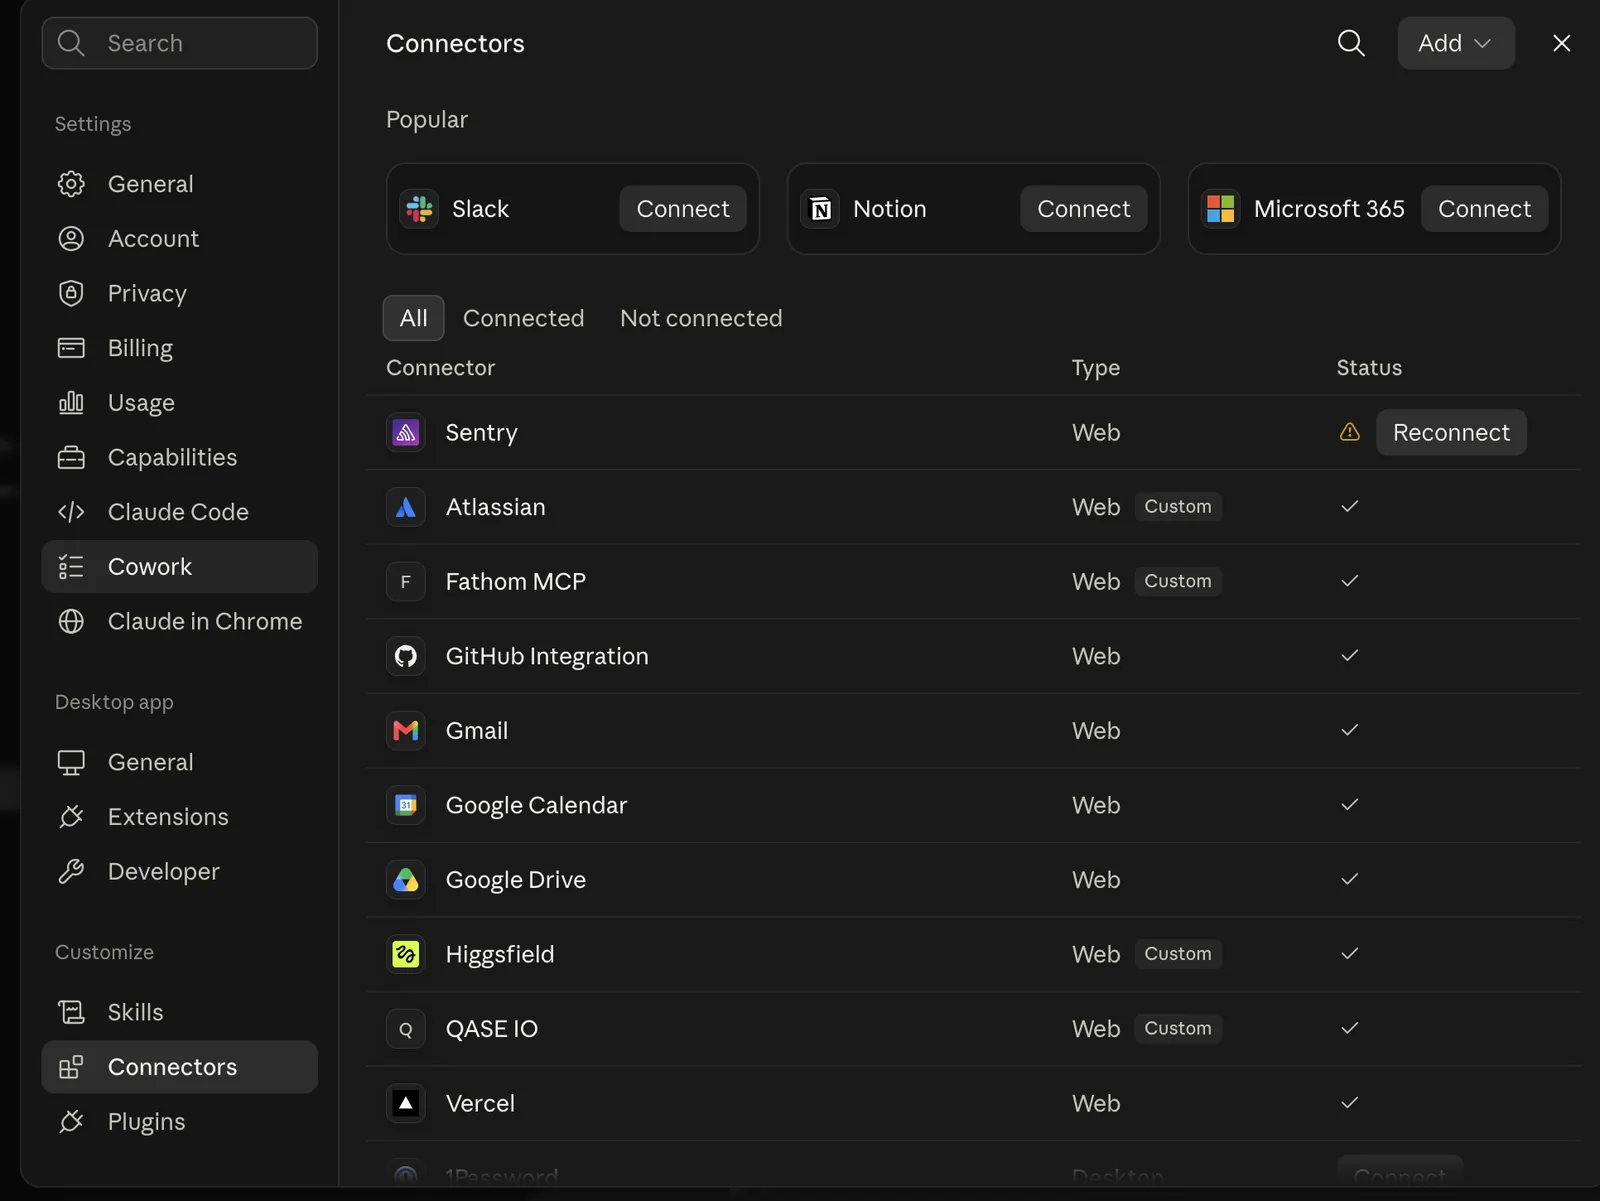1600x1201 pixels.
Task: Click the Extensions plug icon
Action: click(x=71, y=817)
